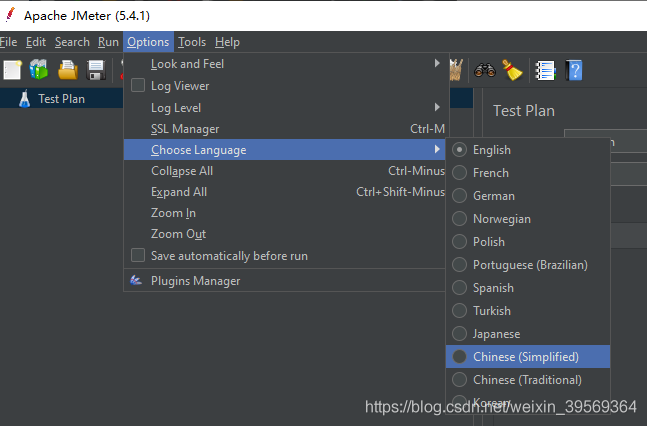Click the New test plan toolbar icon
The height and width of the screenshot is (426, 647).
[12, 70]
